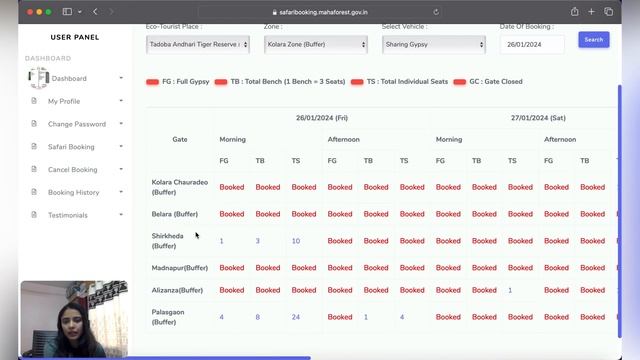Select Palasgaon Friday afternoon TB value 1
640x360 pixels.
pyautogui.click(x=366, y=317)
